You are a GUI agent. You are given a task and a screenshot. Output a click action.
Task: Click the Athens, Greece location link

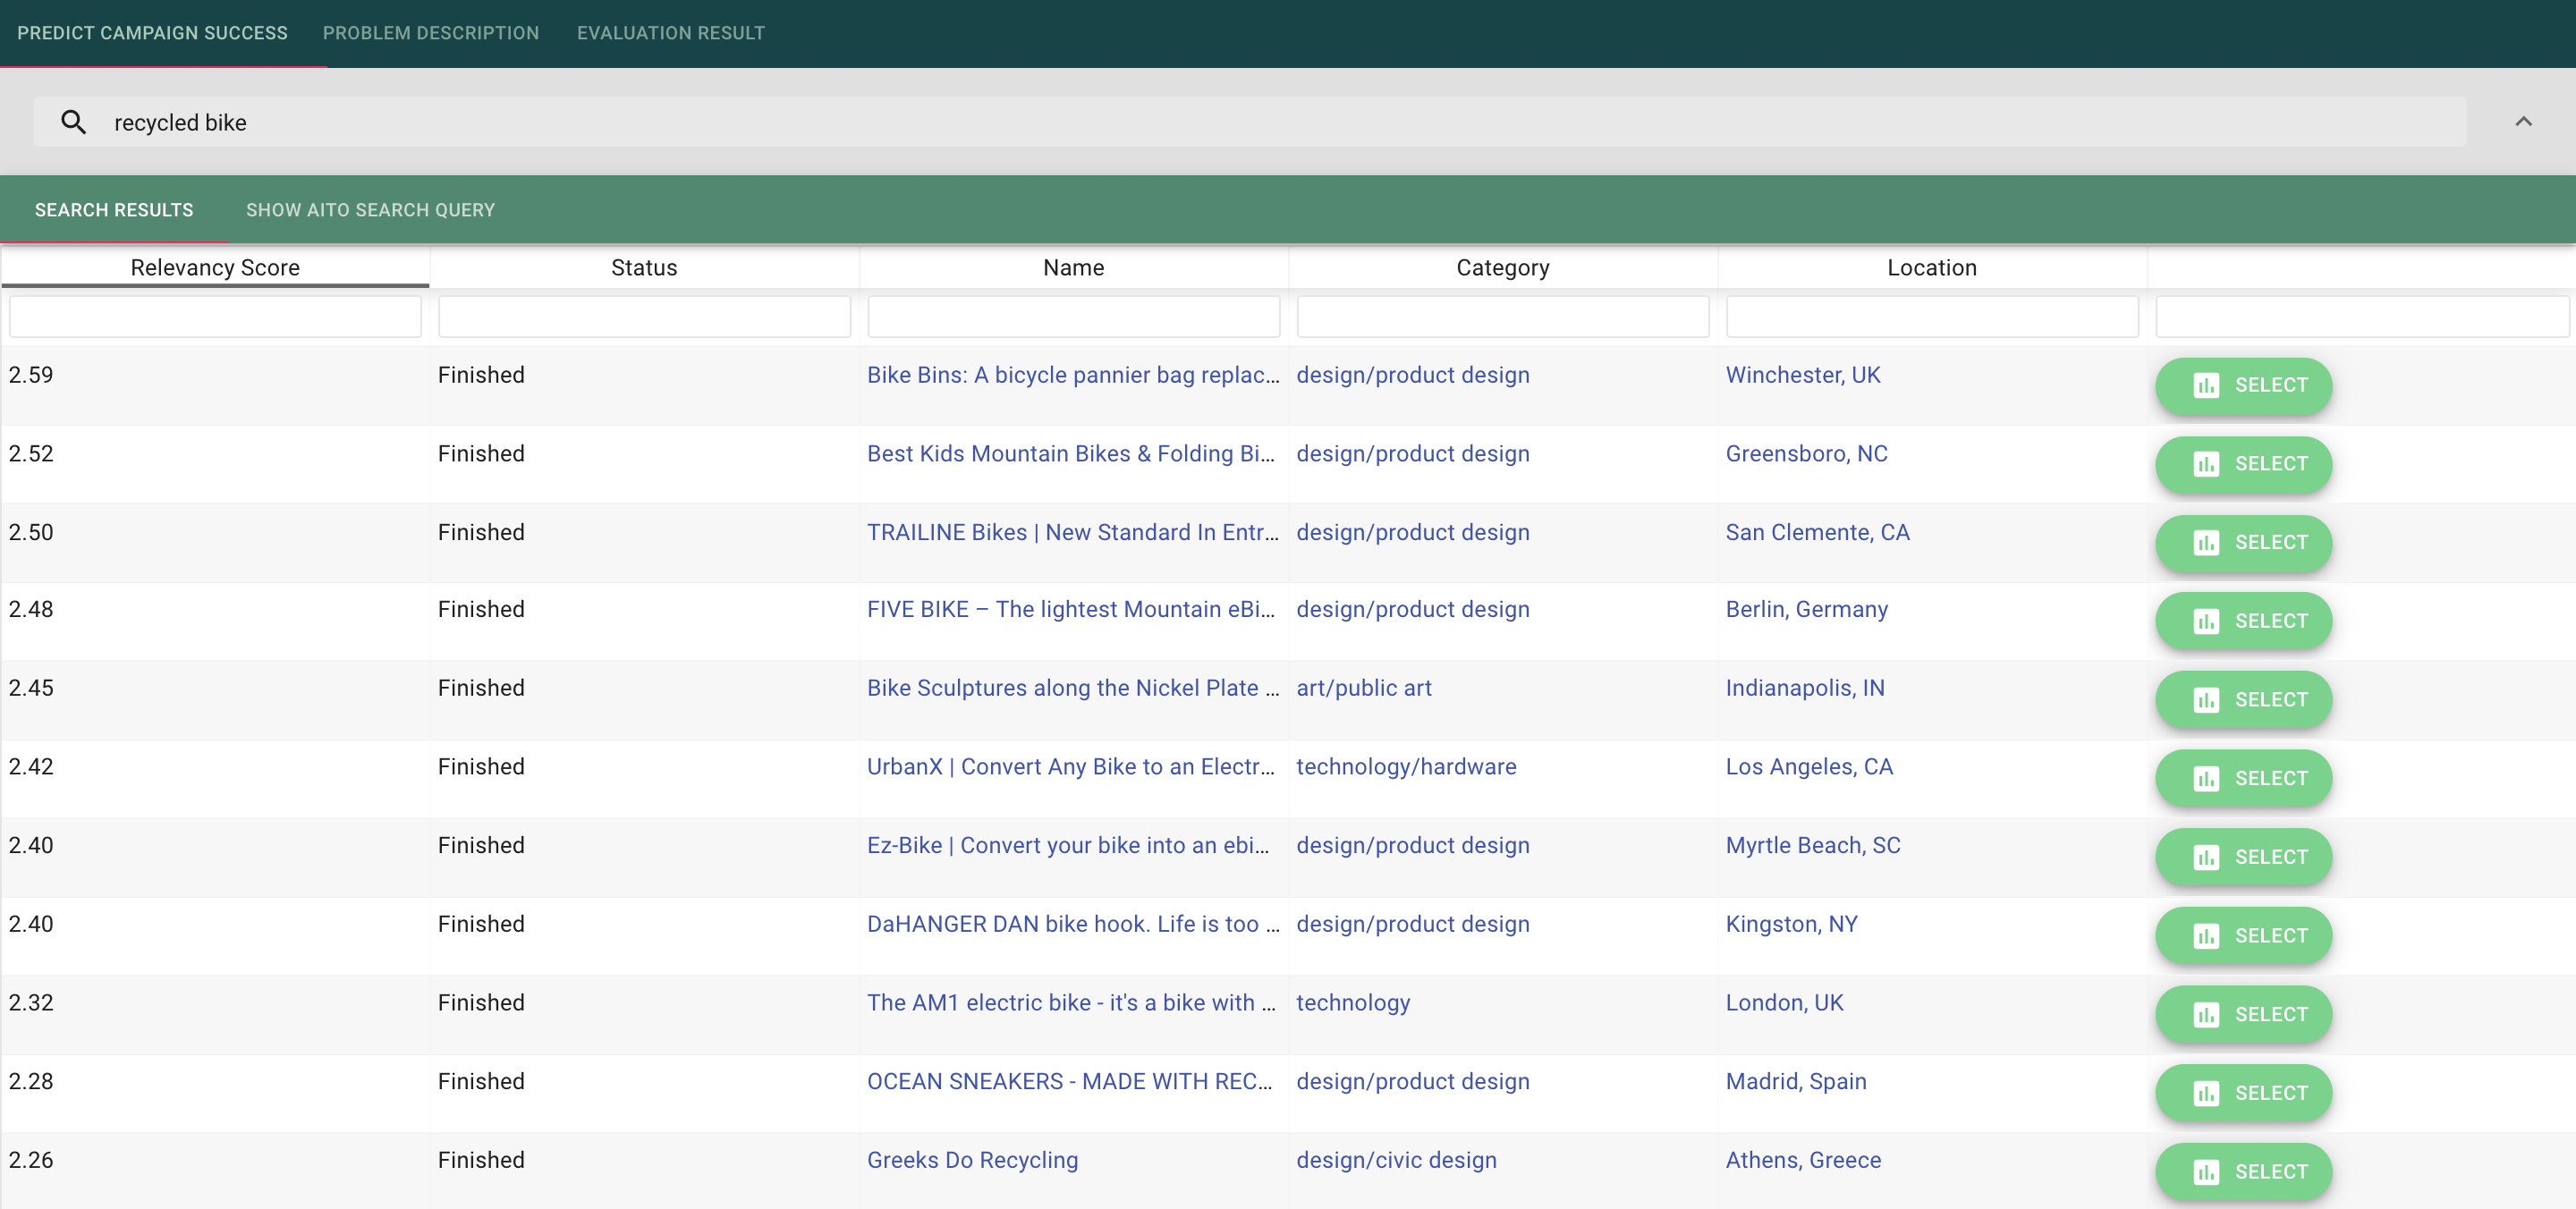click(1803, 1160)
